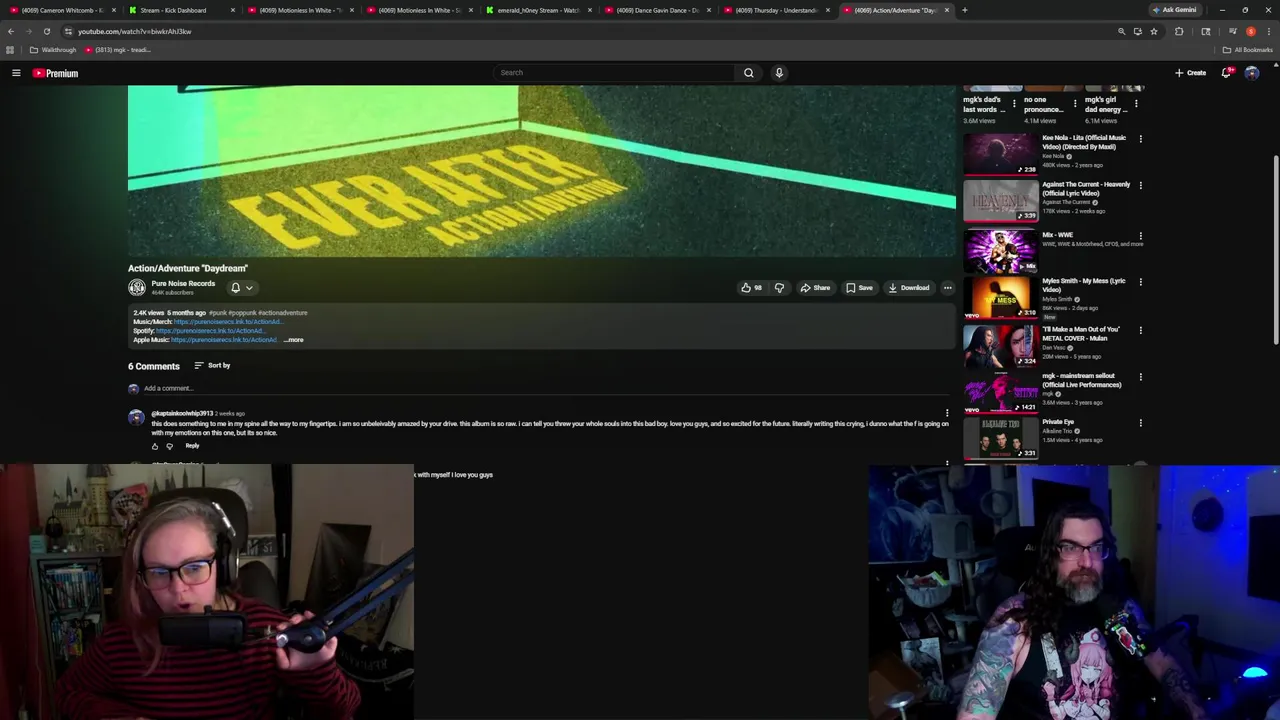Dislike the Daydream video
This screenshot has width=1280, height=720.
click(779, 288)
